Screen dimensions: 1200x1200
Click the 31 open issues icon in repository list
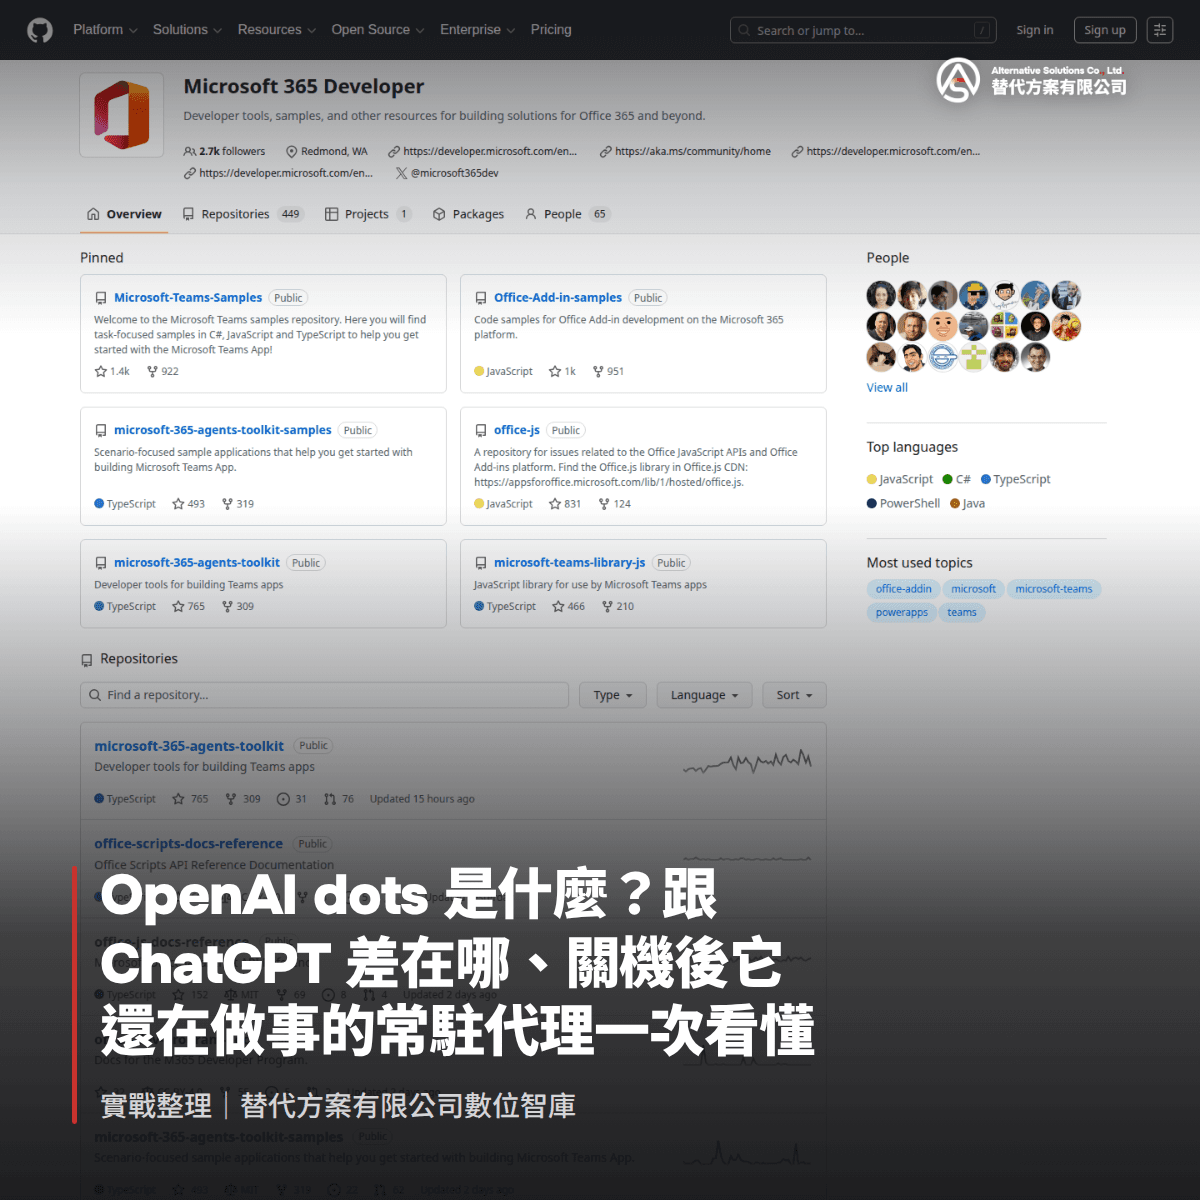[292, 799]
